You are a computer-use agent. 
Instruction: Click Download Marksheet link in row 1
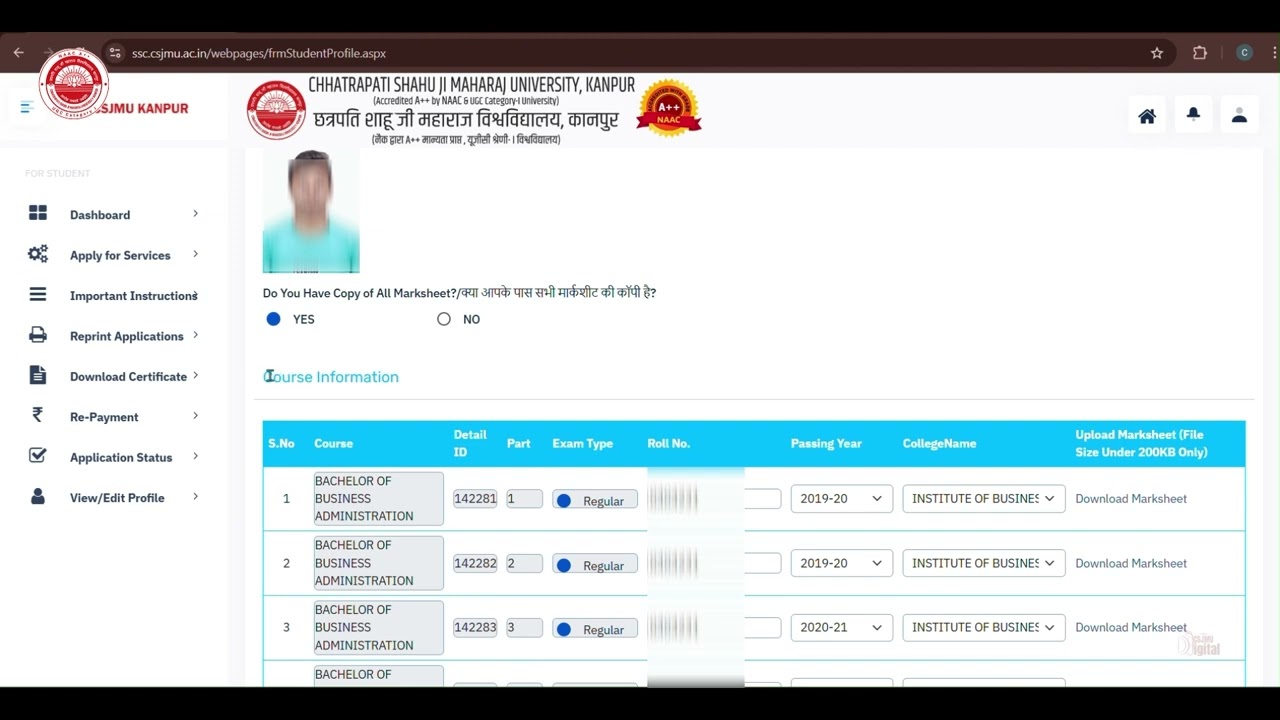[1131, 499]
